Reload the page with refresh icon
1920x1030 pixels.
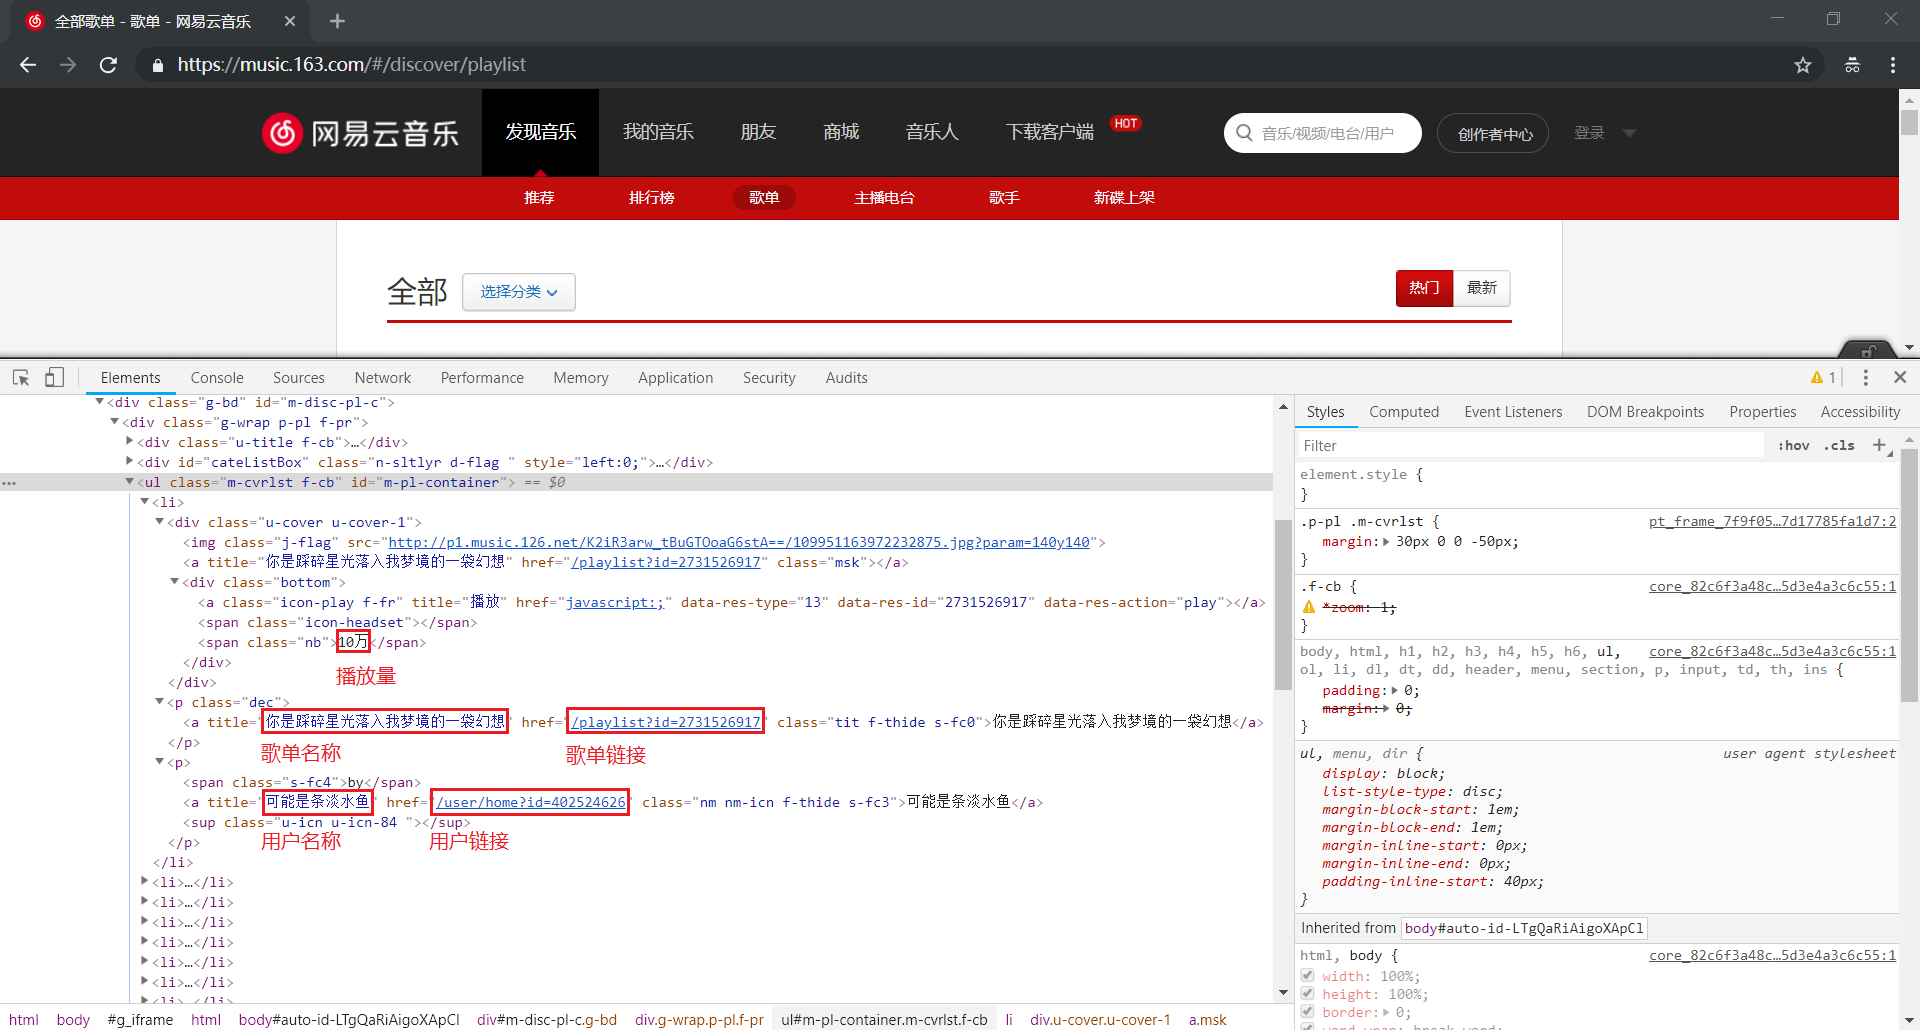[108, 65]
